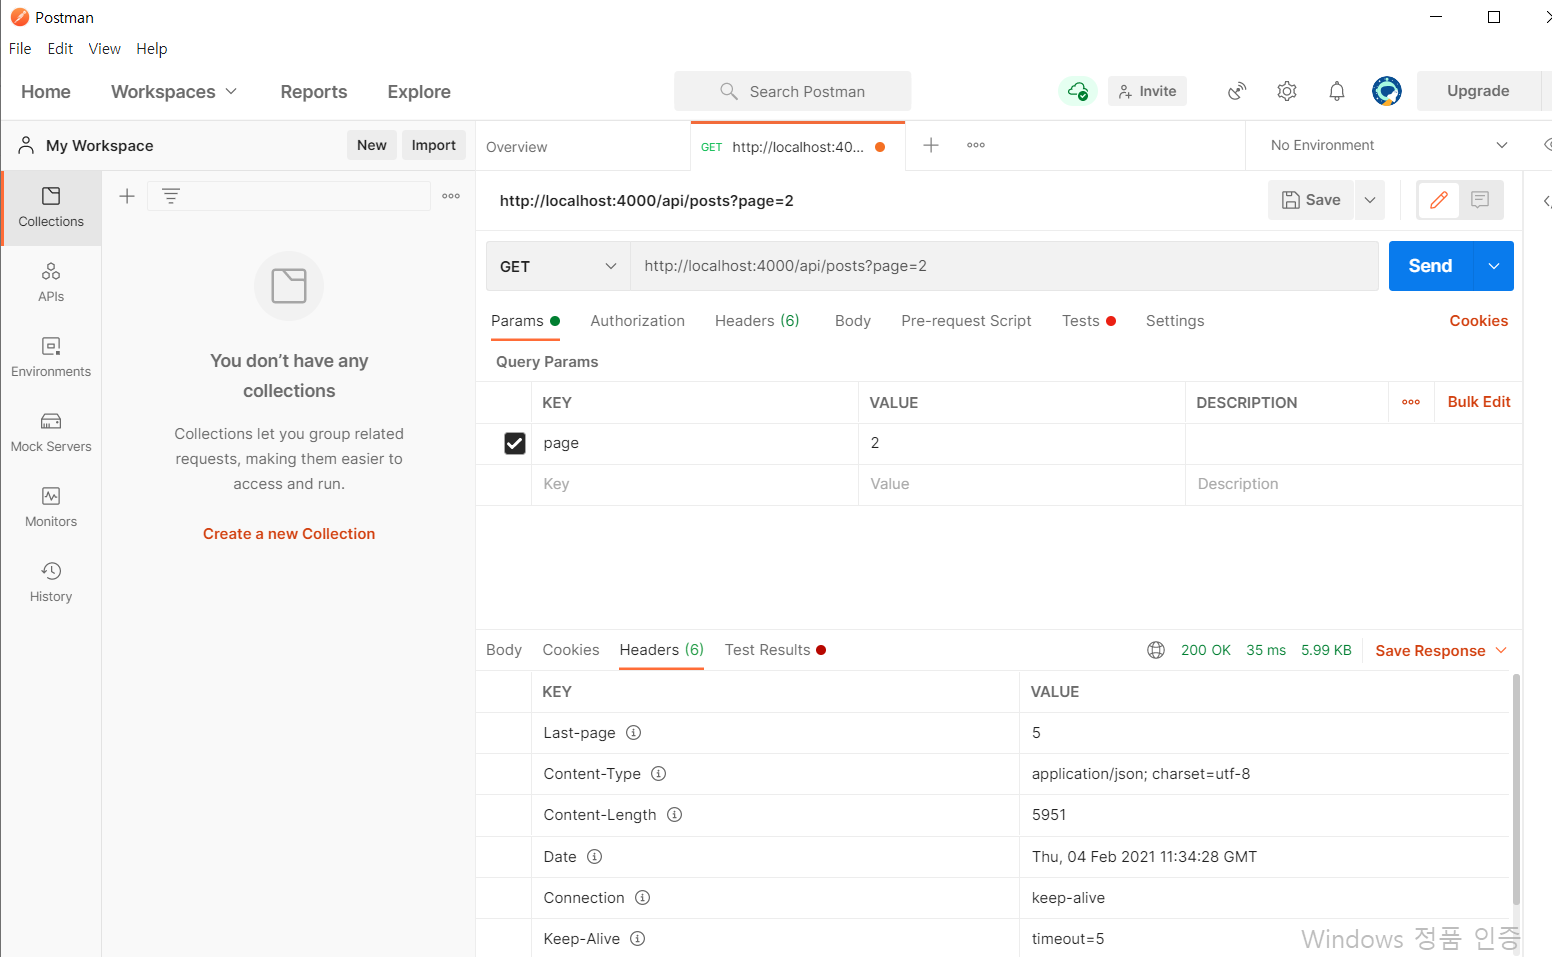Viewport: 1552px width, 957px height.
Task: Open the Edit menu
Action: [x=60, y=48]
